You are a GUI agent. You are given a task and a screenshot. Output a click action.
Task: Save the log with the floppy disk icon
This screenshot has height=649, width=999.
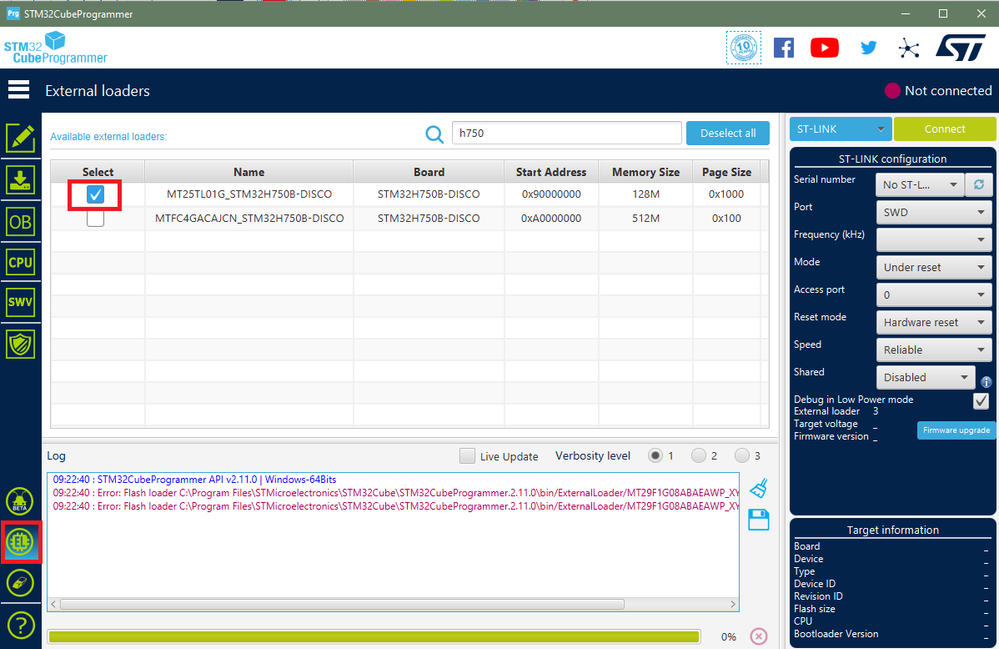759,520
